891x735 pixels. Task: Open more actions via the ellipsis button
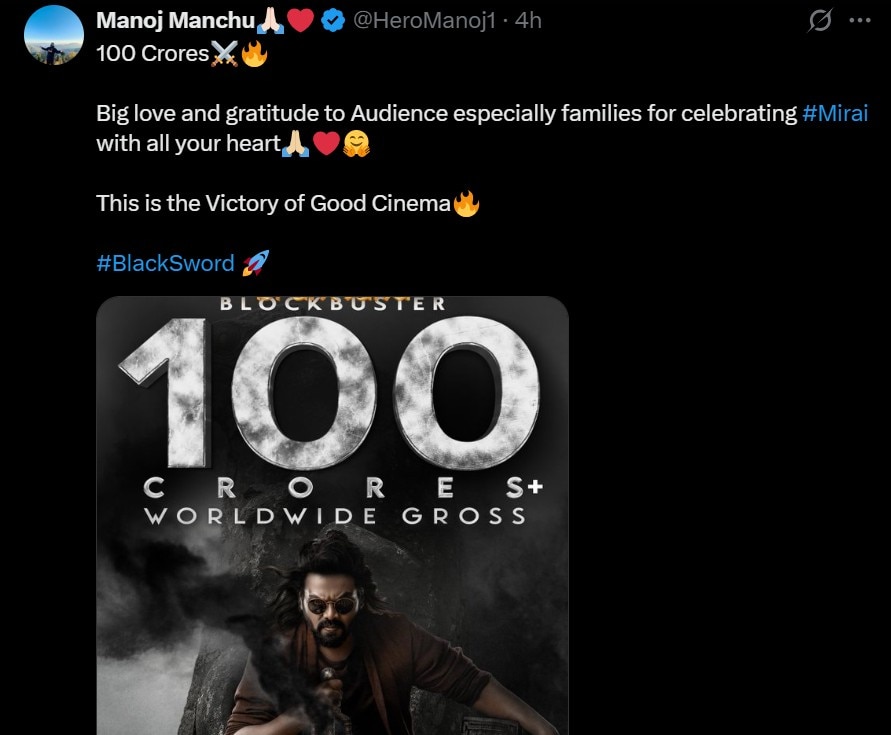coord(861,19)
